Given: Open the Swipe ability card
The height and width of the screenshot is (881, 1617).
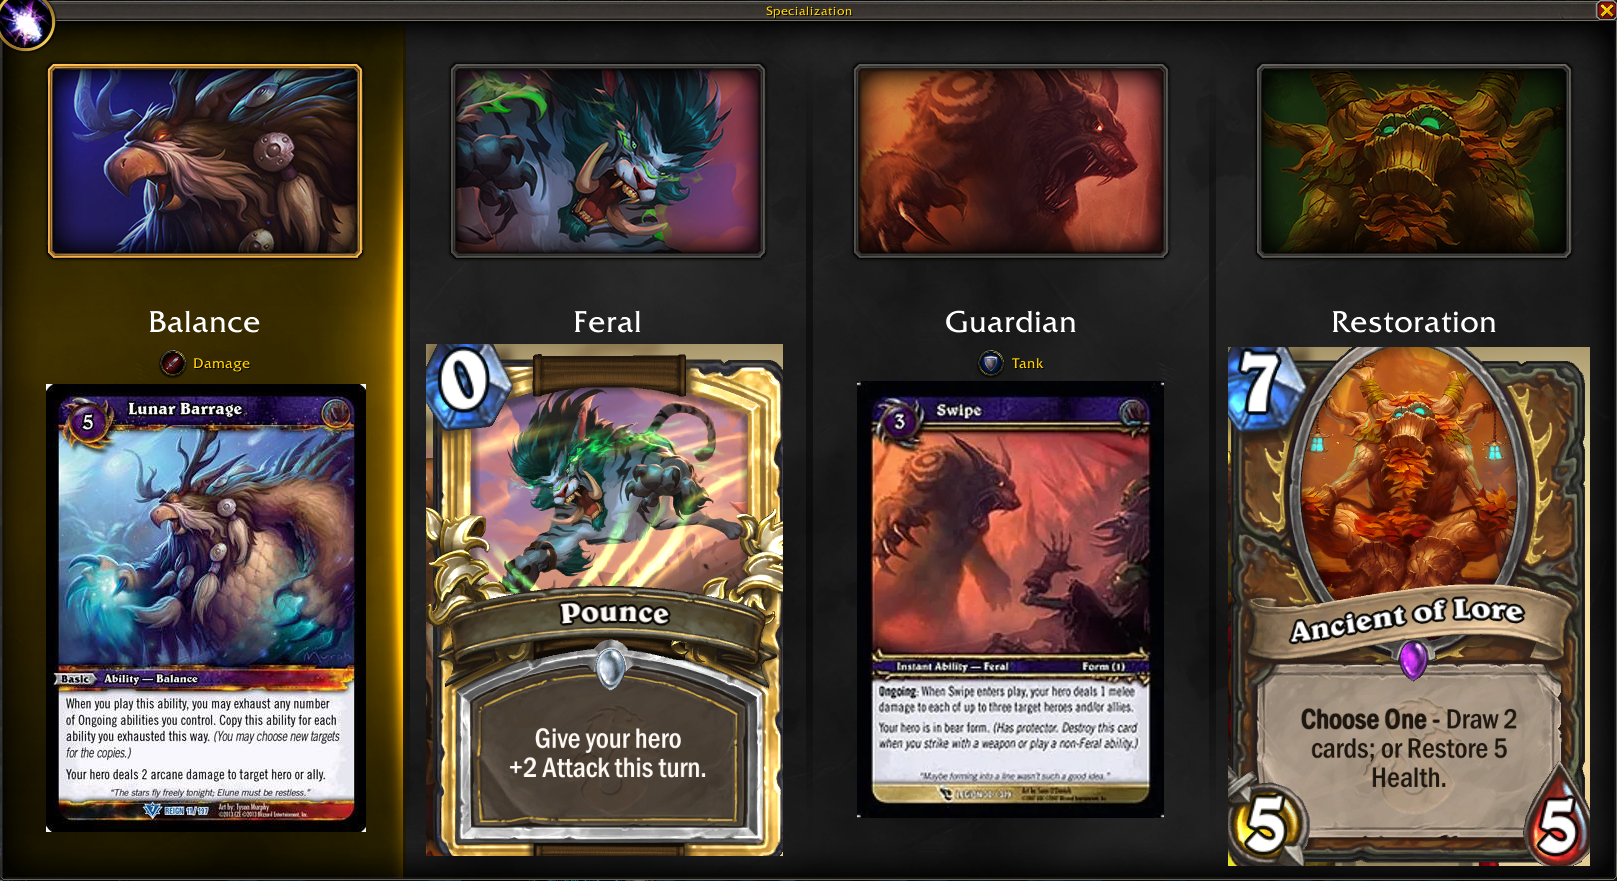Looking at the screenshot, I should point(1010,600).
